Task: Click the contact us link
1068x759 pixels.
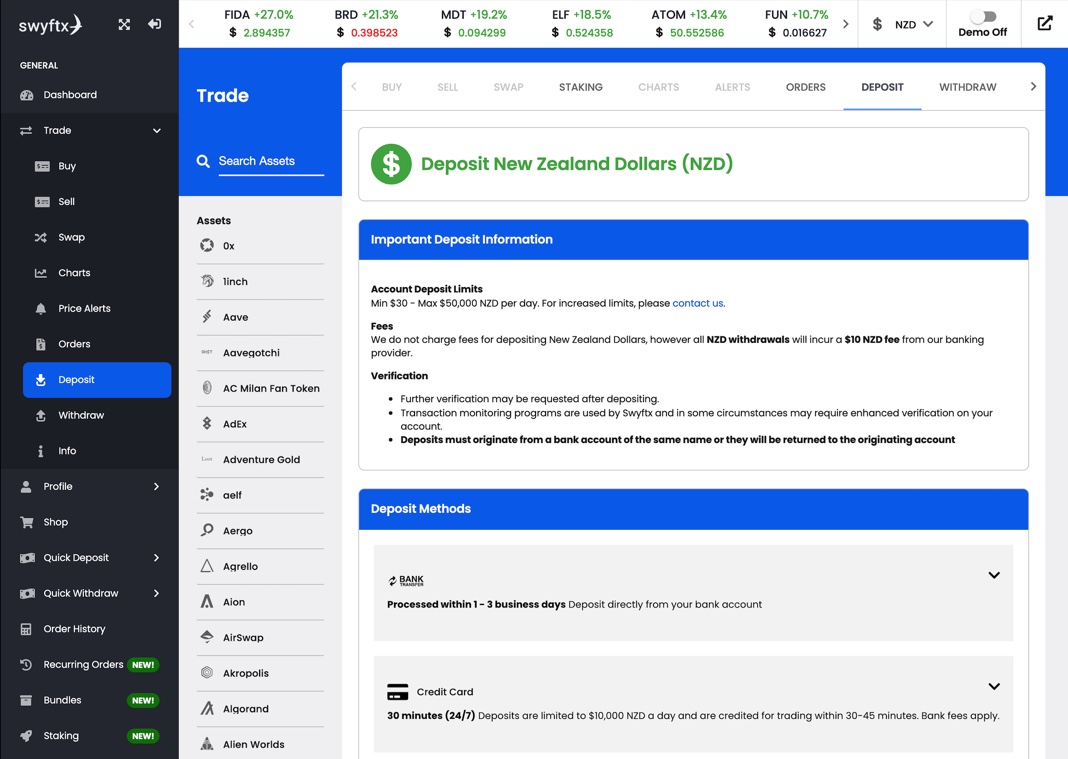Action: tap(698, 303)
